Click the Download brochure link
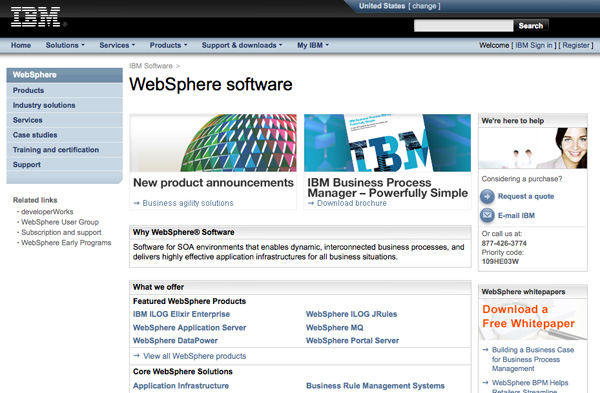Image resolution: width=600 pixels, height=393 pixels. [x=352, y=203]
